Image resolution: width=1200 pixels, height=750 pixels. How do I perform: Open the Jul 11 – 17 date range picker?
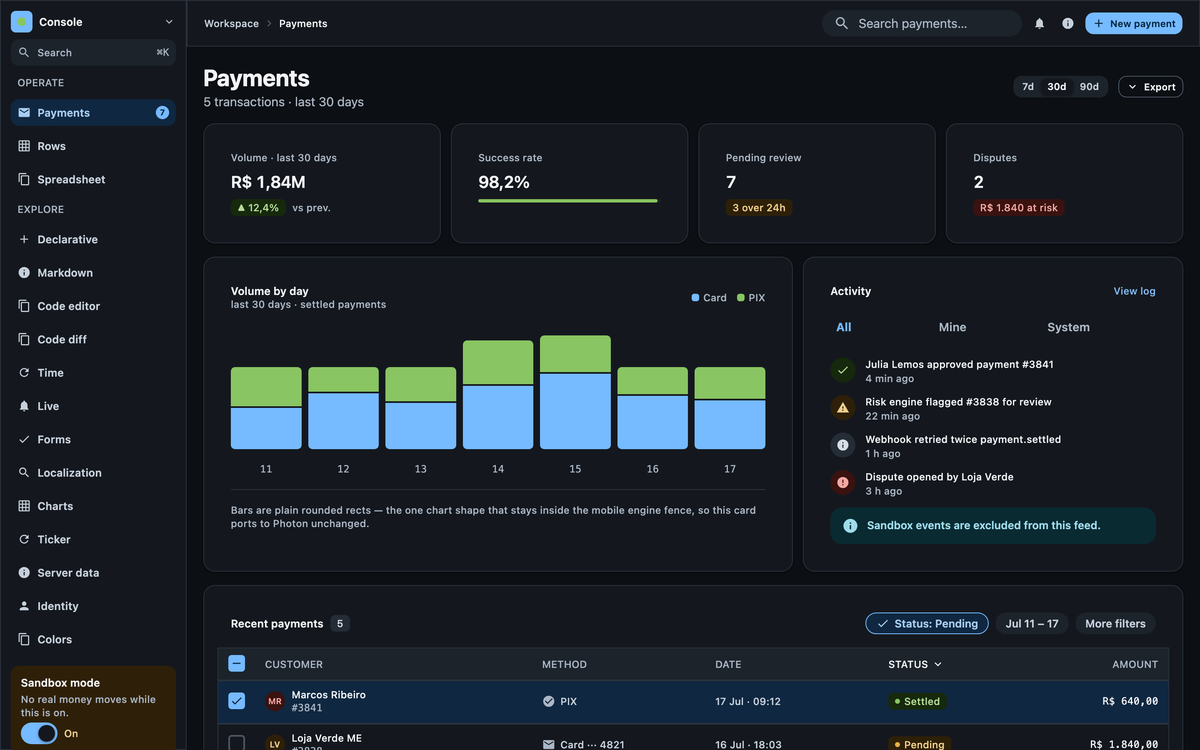click(x=1032, y=623)
